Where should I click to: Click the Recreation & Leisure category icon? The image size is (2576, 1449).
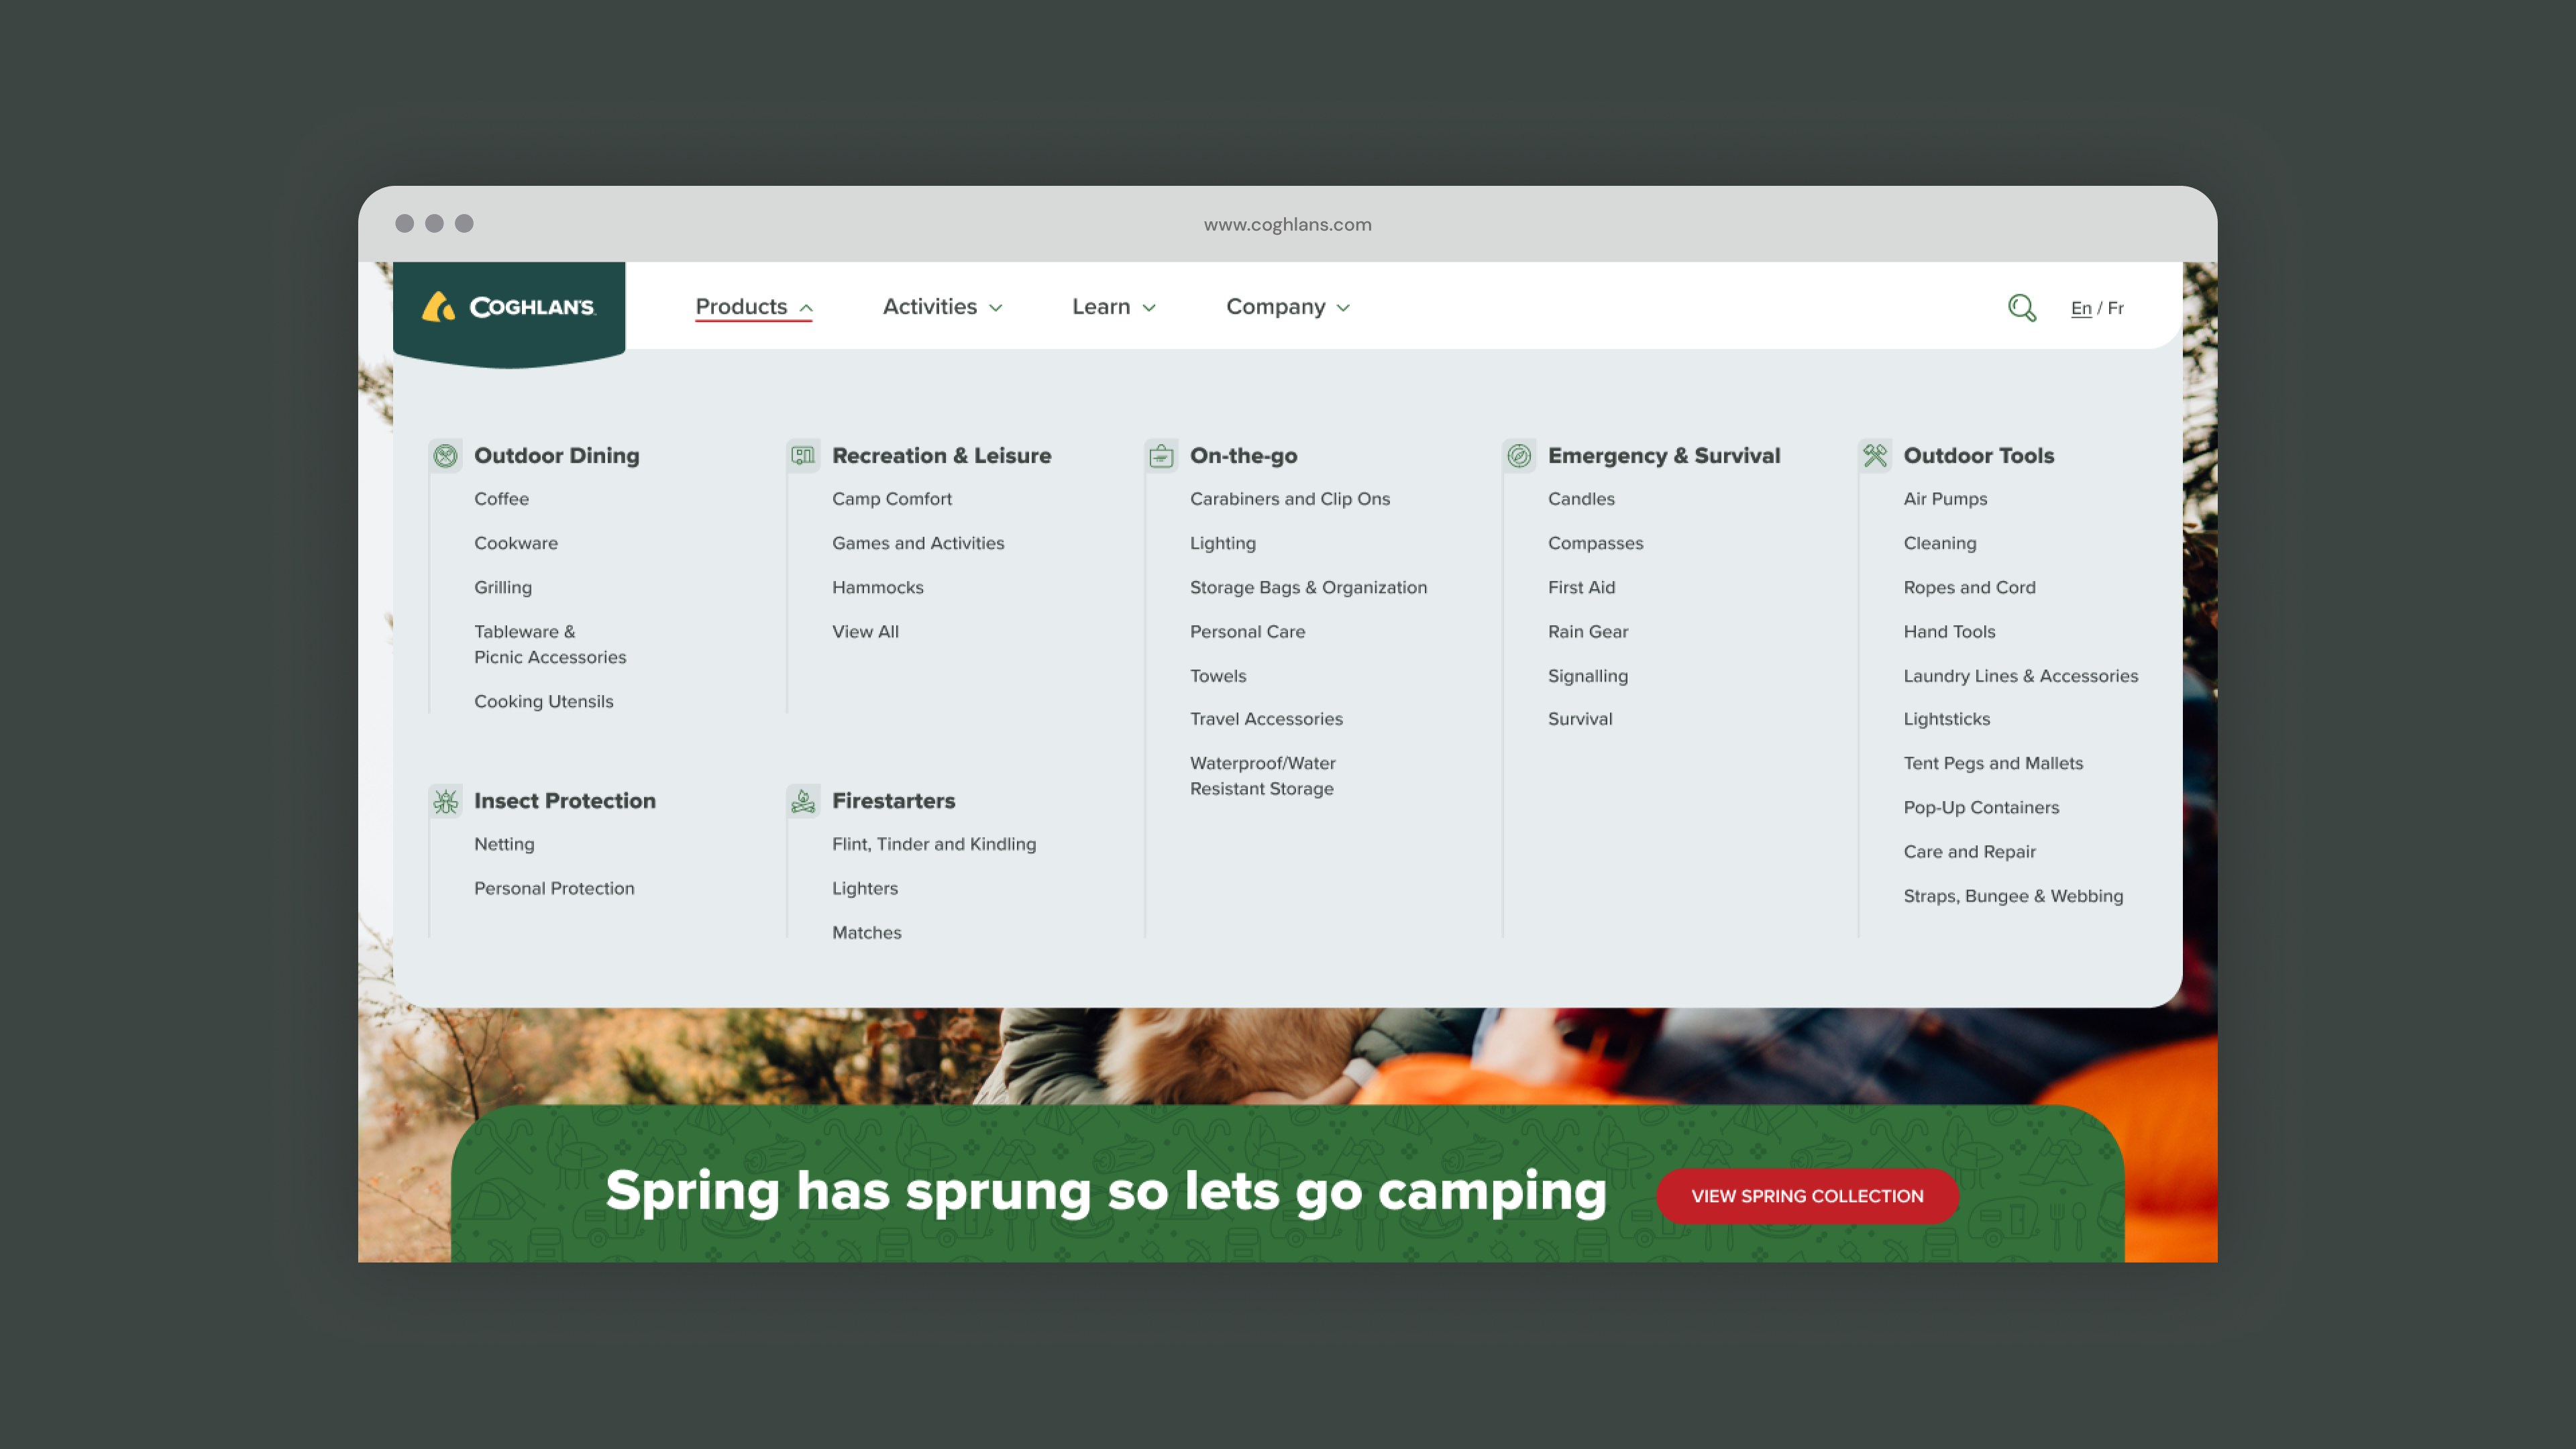[x=803, y=456]
